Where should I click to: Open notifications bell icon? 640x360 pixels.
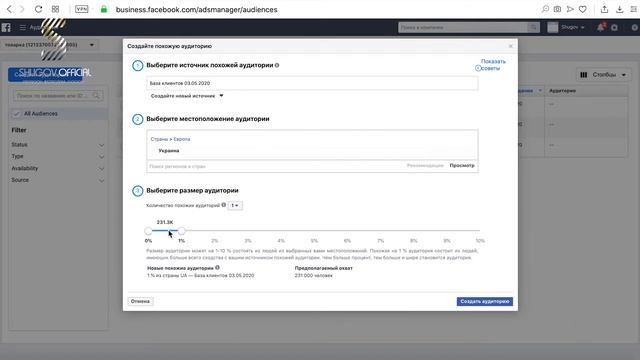pos(600,27)
